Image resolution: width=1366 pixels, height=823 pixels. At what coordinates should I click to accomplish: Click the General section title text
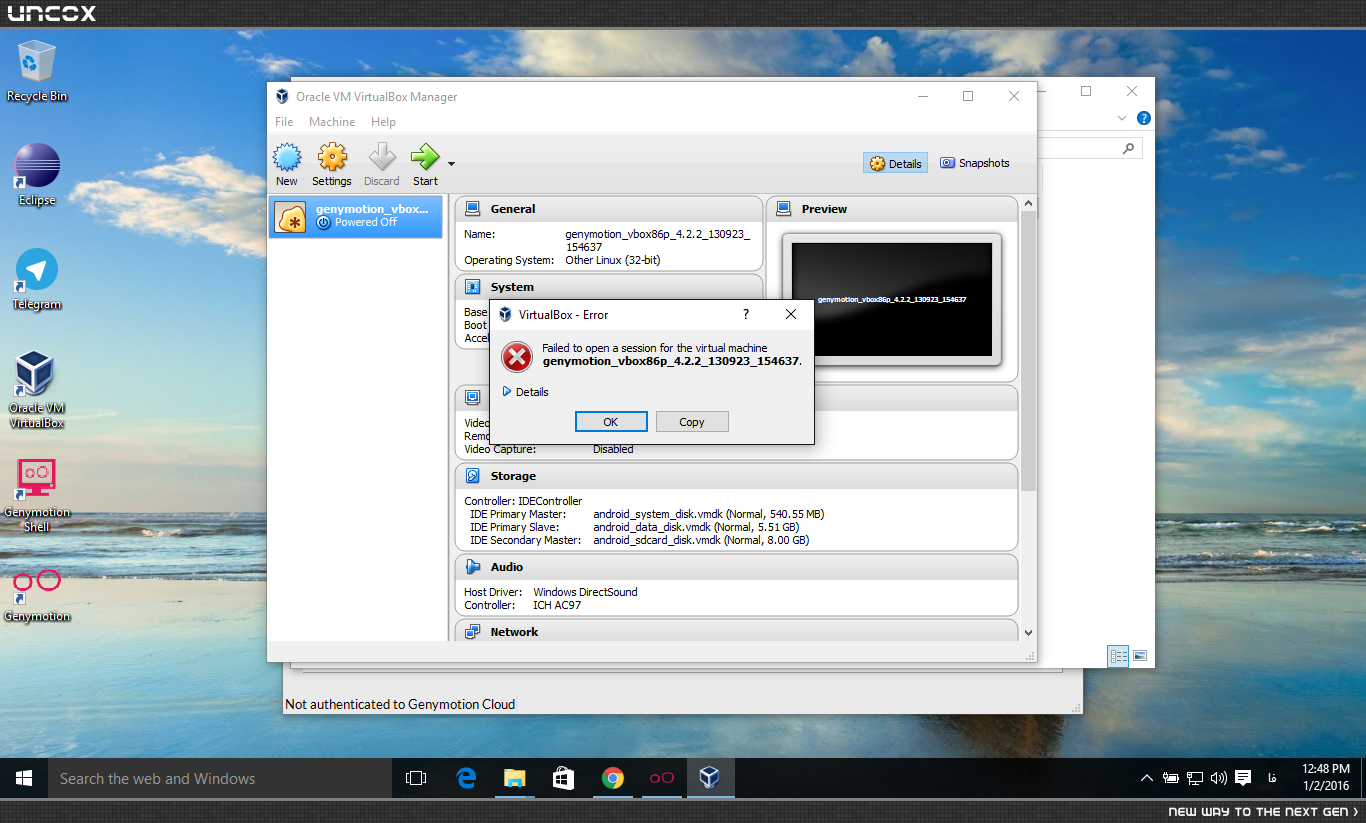[513, 209]
